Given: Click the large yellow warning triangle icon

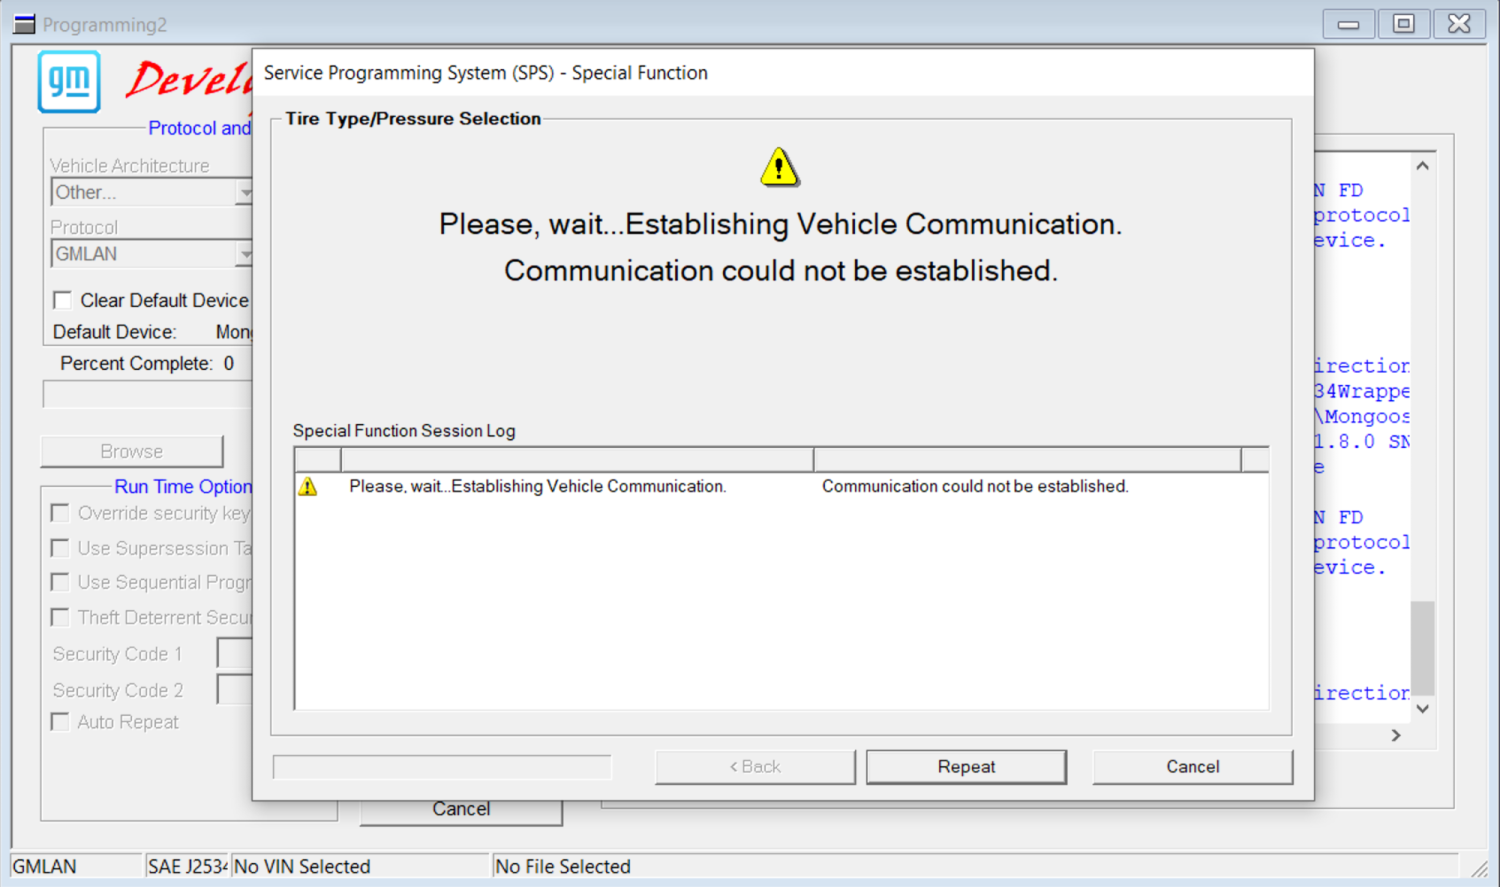Looking at the screenshot, I should click(779, 167).
